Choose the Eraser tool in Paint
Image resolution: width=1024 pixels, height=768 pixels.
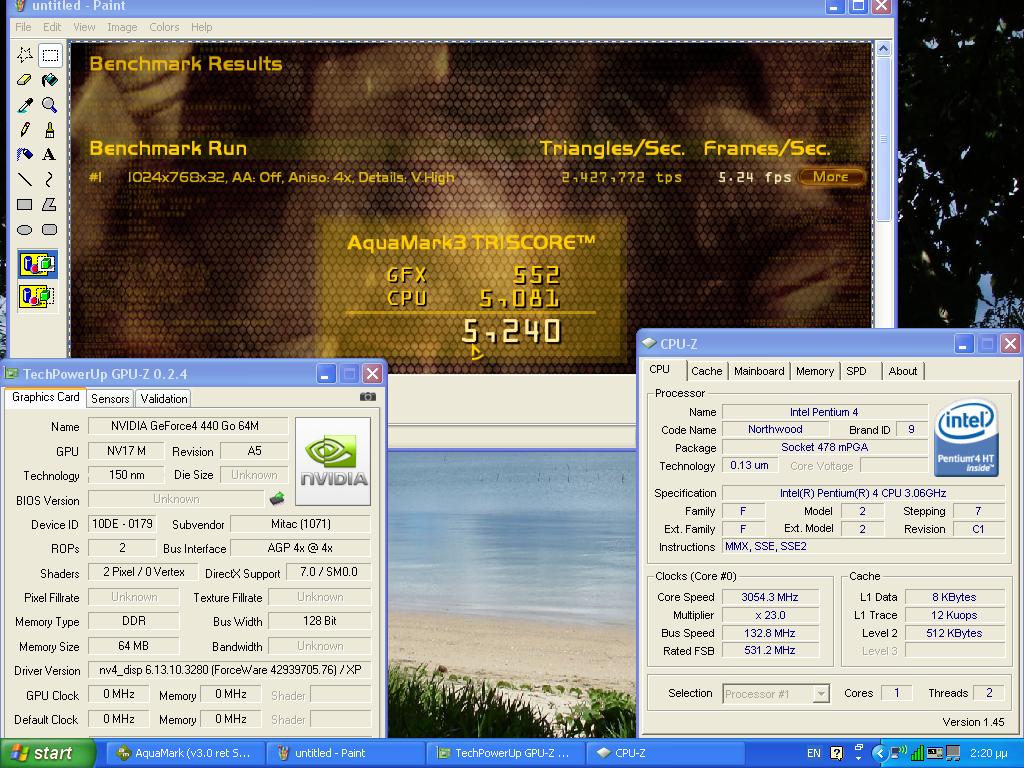coord(25,80)
